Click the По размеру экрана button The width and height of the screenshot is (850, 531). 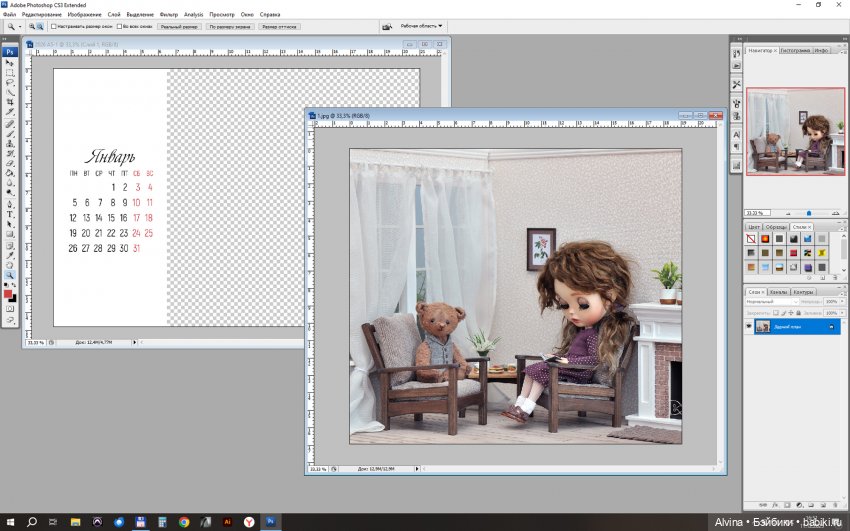click(229, 27)
